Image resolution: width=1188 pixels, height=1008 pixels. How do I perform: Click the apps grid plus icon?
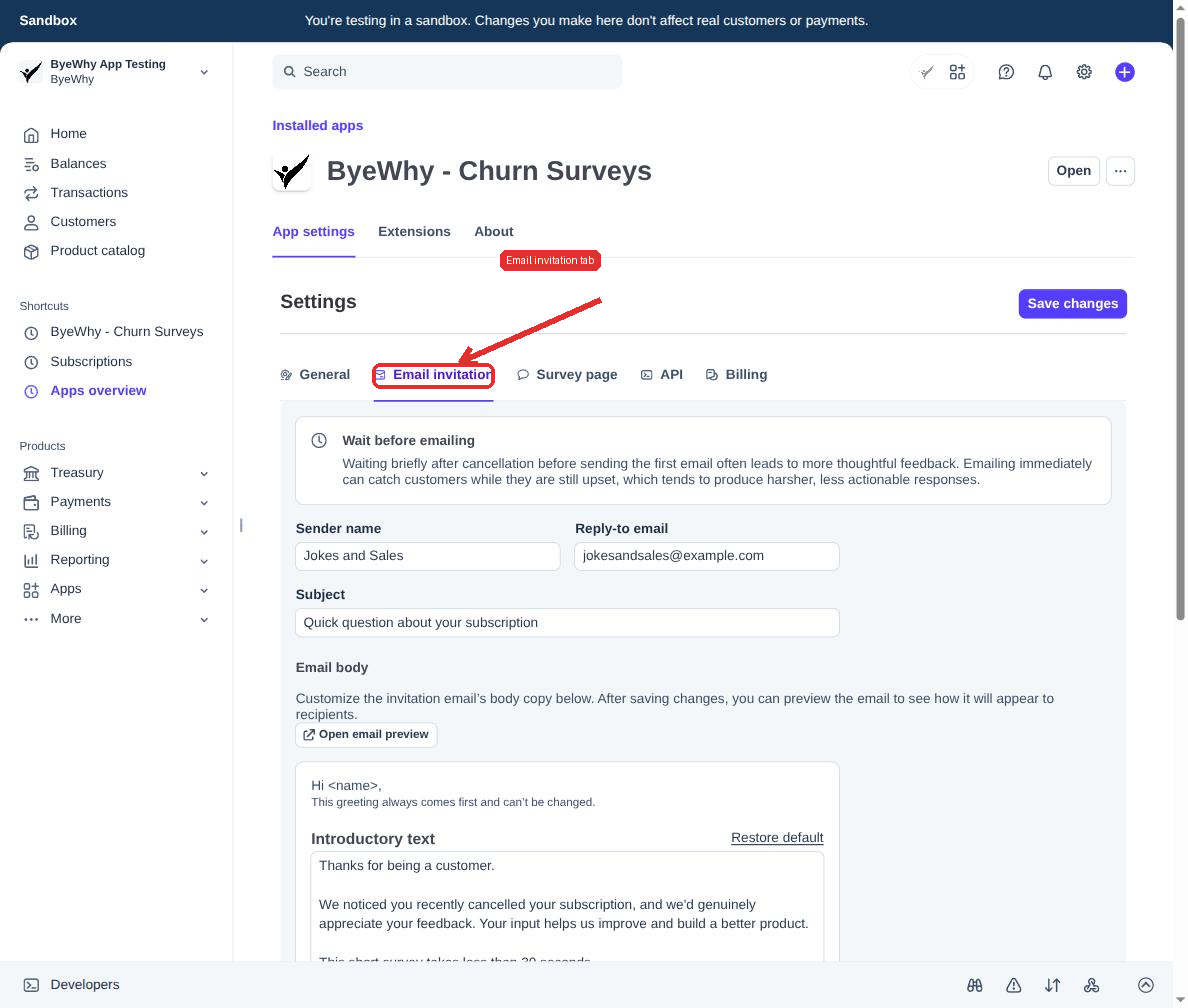(958, 72)
